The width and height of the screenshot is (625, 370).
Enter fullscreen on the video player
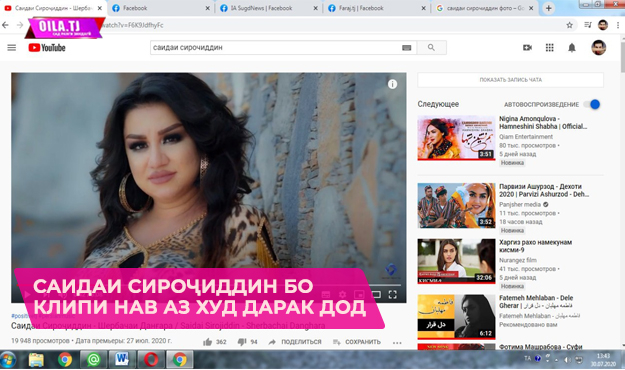393,294
